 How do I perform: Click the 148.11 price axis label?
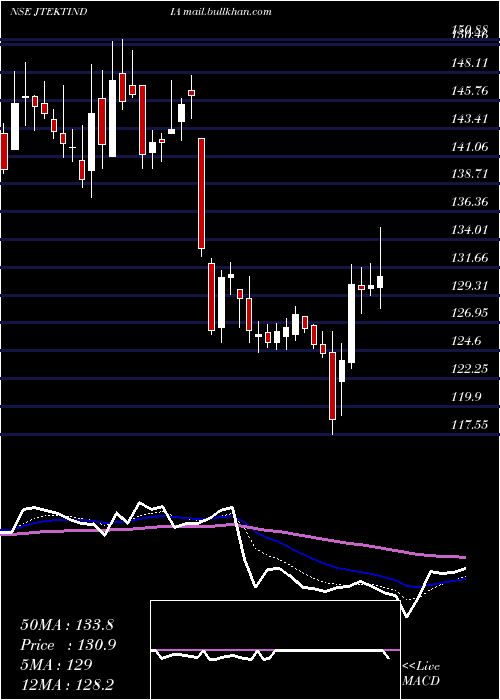(x=469, y=63)
